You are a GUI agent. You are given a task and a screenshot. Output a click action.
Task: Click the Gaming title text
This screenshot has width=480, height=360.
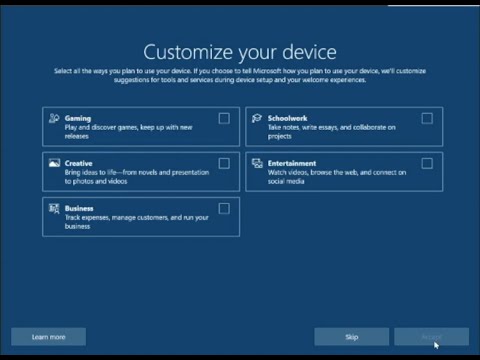point(78,118)
